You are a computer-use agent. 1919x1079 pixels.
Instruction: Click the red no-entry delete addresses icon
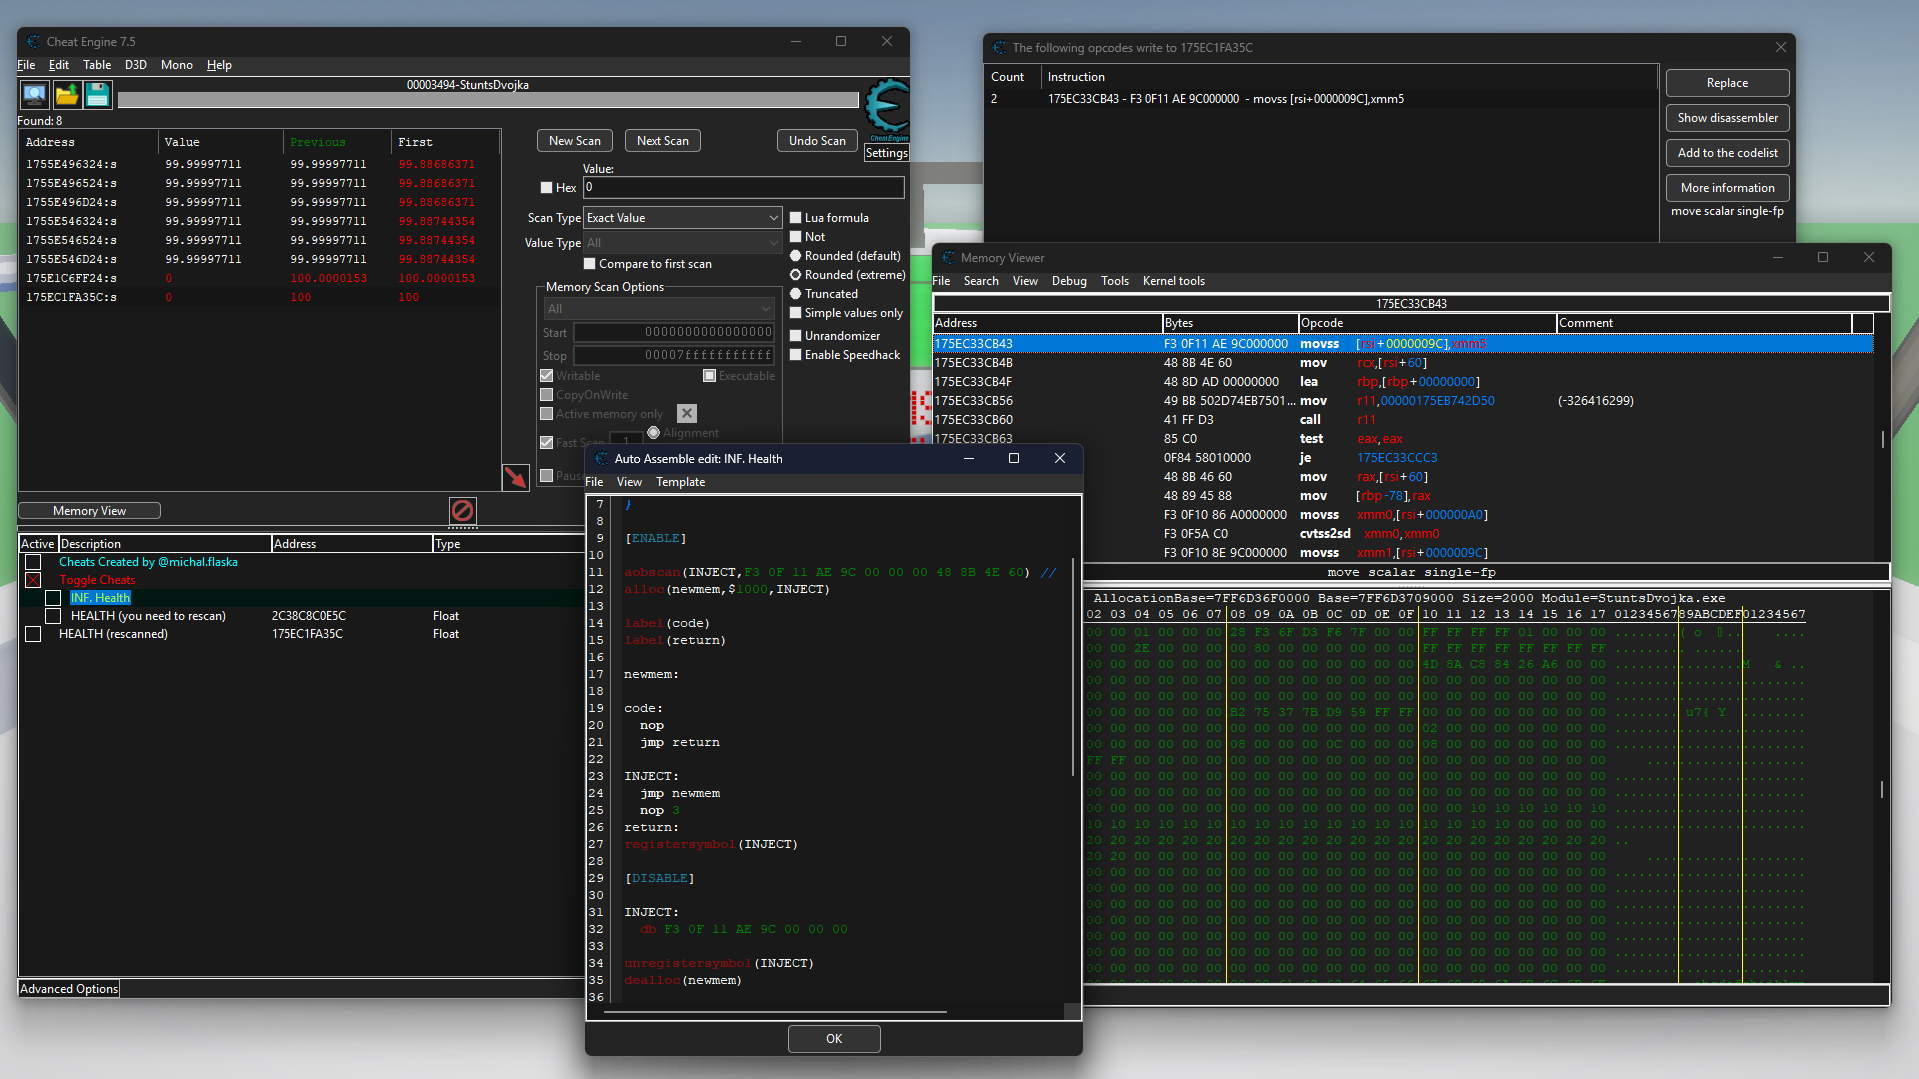[462, 511]
